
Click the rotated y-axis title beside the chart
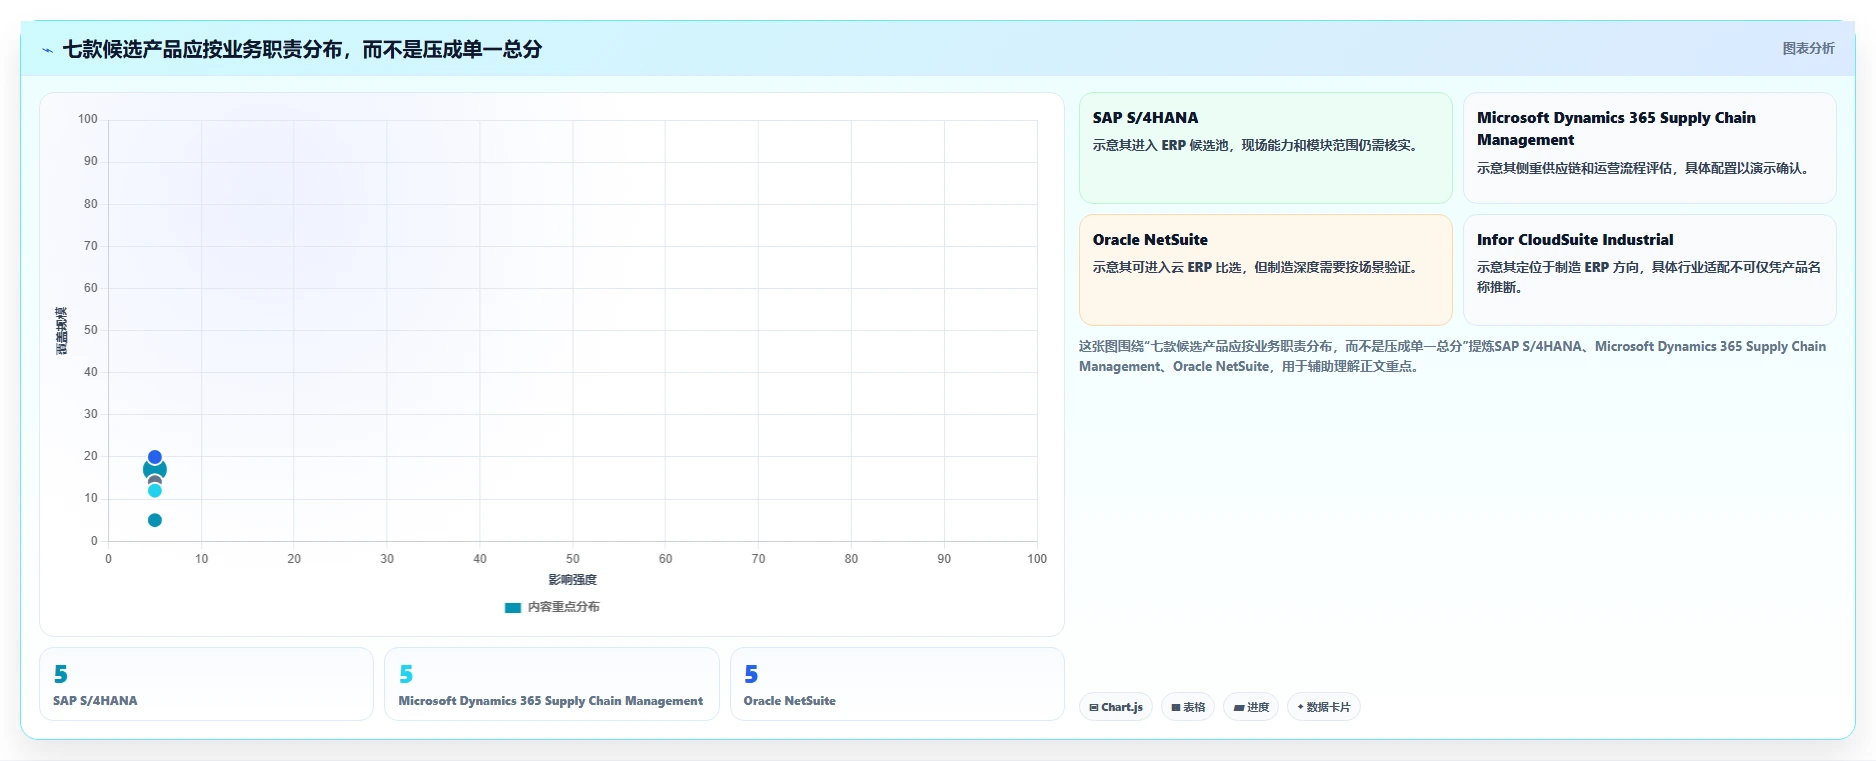coord(61,331)
